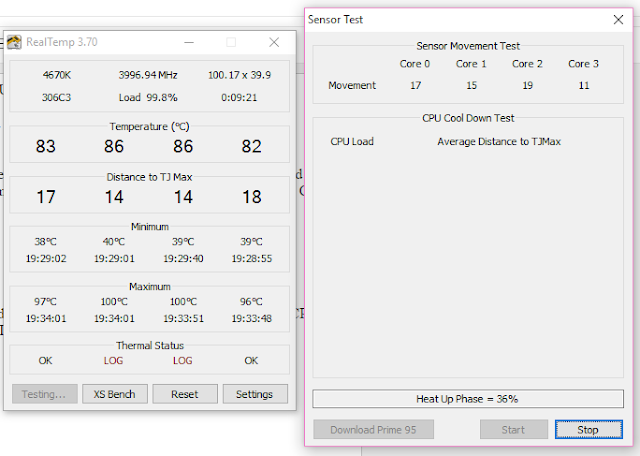Click the CPU Load column label
The width and height of the screenshot is (640, 456).
tap(352, 141)
